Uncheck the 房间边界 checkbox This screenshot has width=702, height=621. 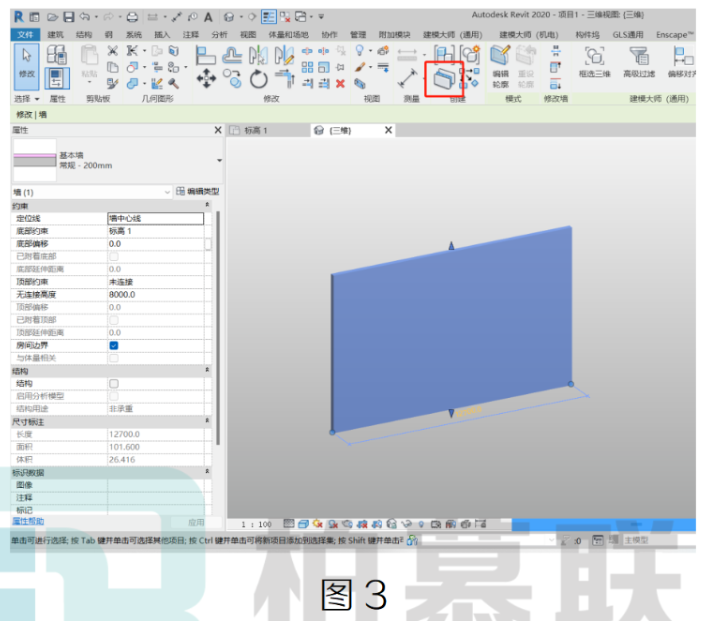[114, 345]
